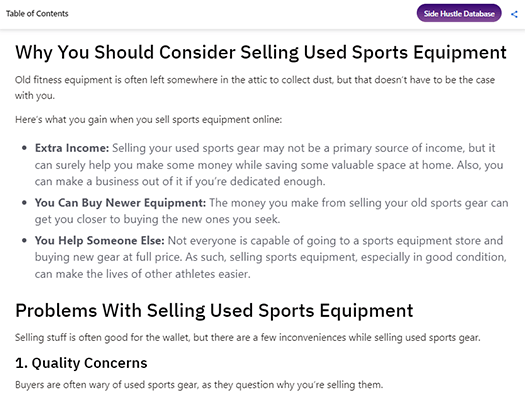Click text lives of other athletes easier
The height and width of the screenshot is (400, 525).
(x=143, y=274)
